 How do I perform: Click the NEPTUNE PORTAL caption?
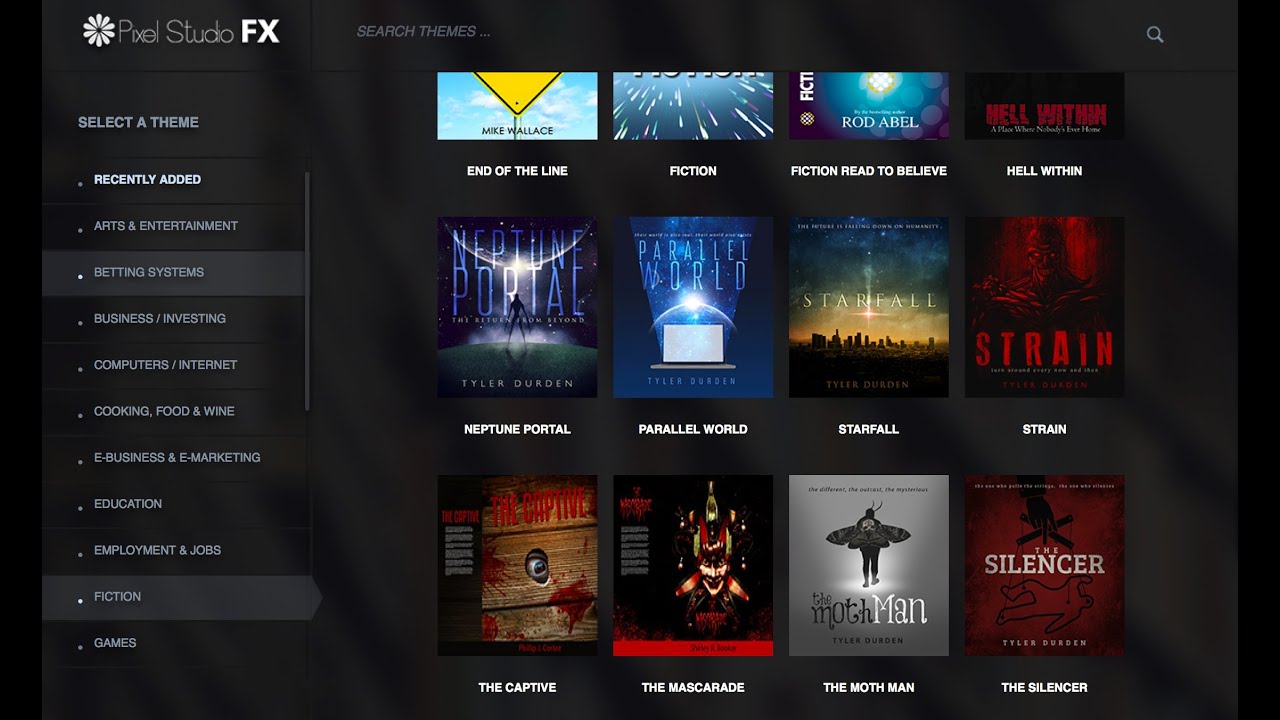coord(517,429)
